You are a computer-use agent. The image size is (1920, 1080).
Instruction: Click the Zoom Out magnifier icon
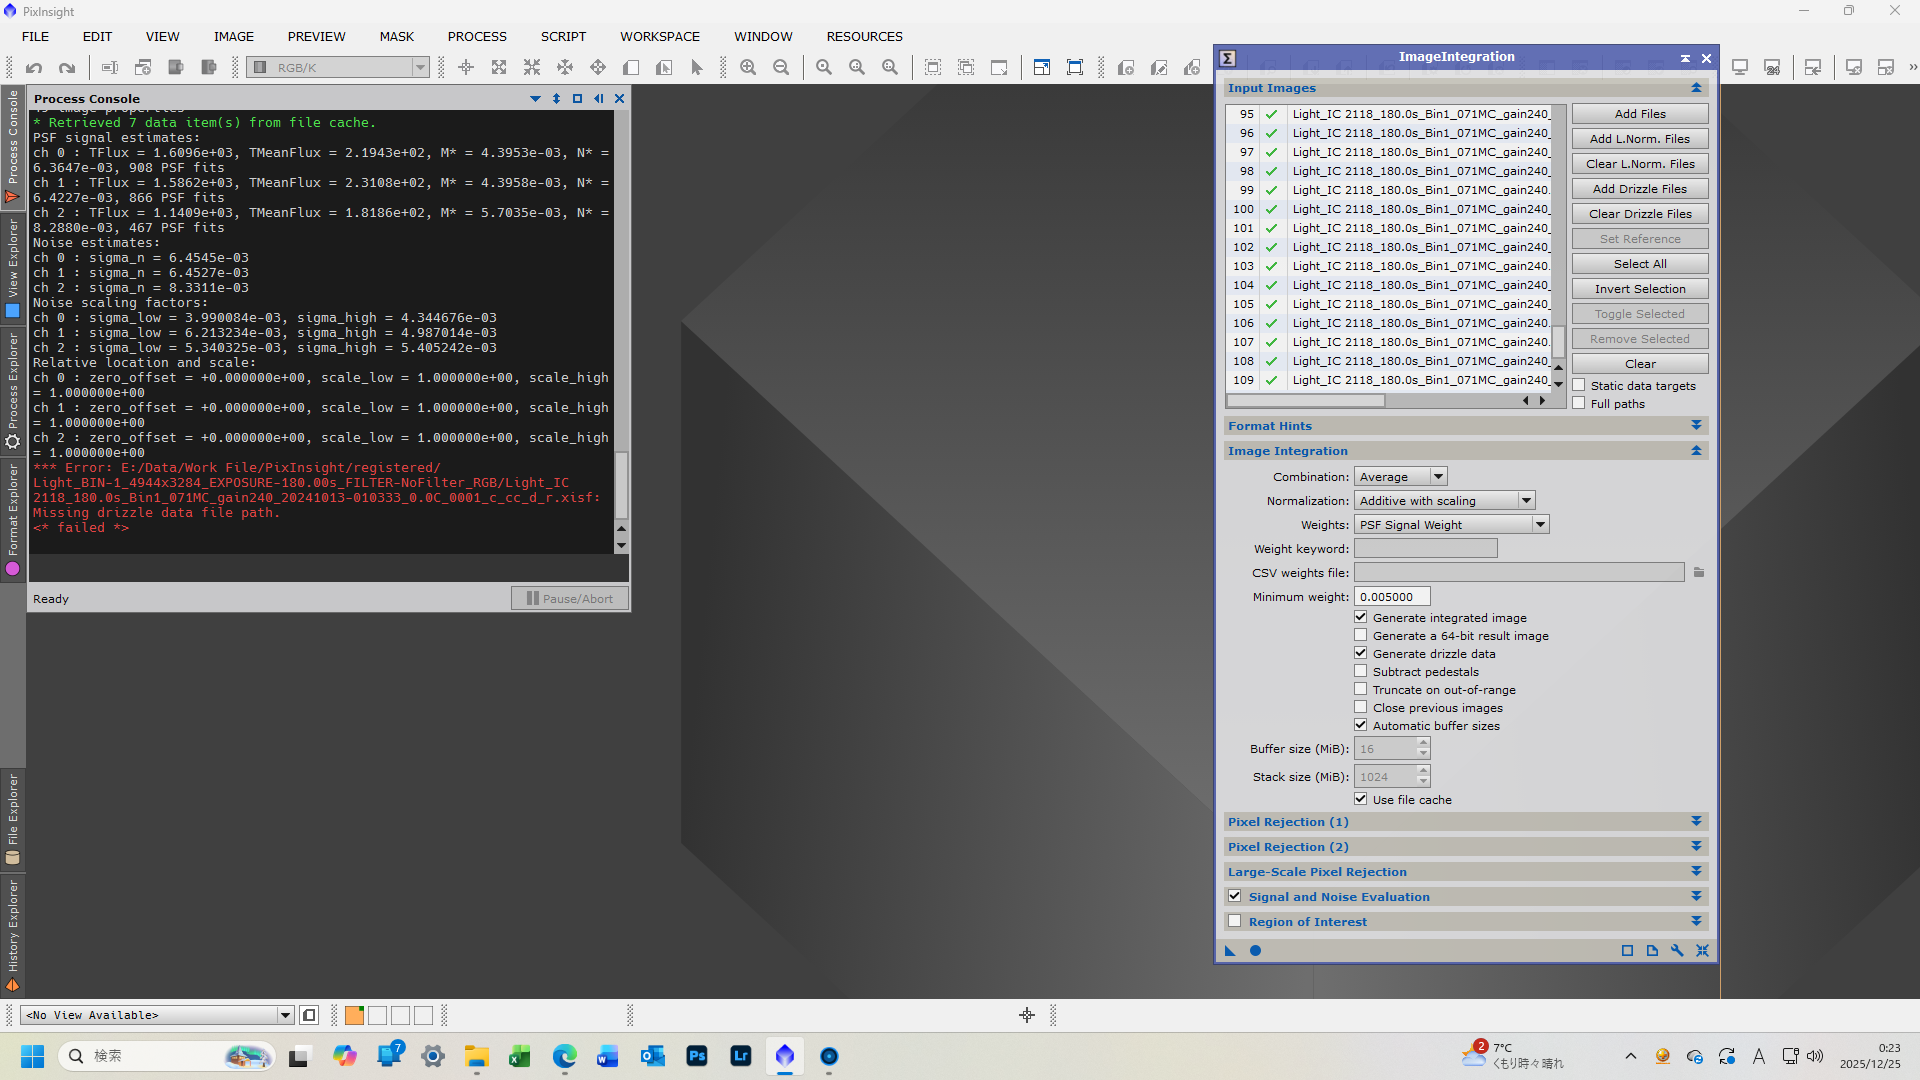point(781,68)
